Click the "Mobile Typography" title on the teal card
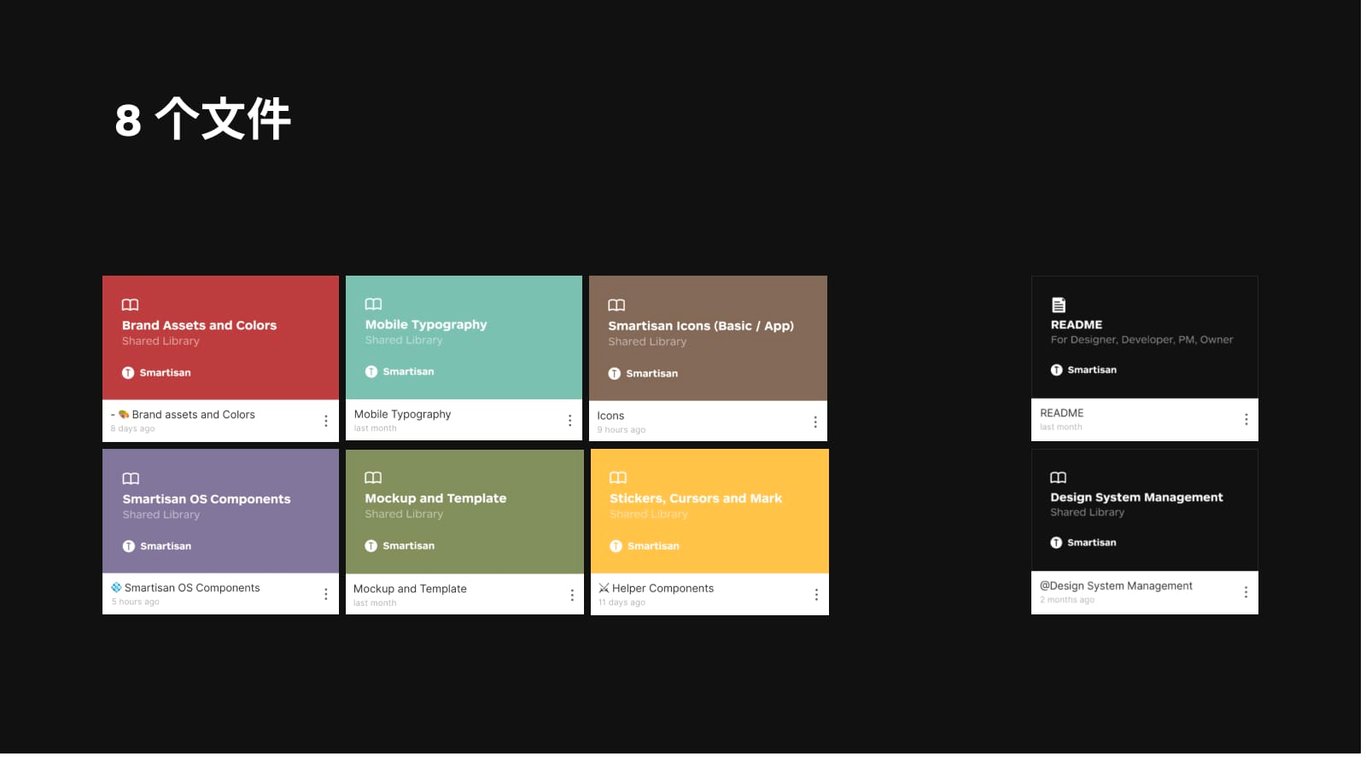The image size is (1366, 768). coord(426,325)
